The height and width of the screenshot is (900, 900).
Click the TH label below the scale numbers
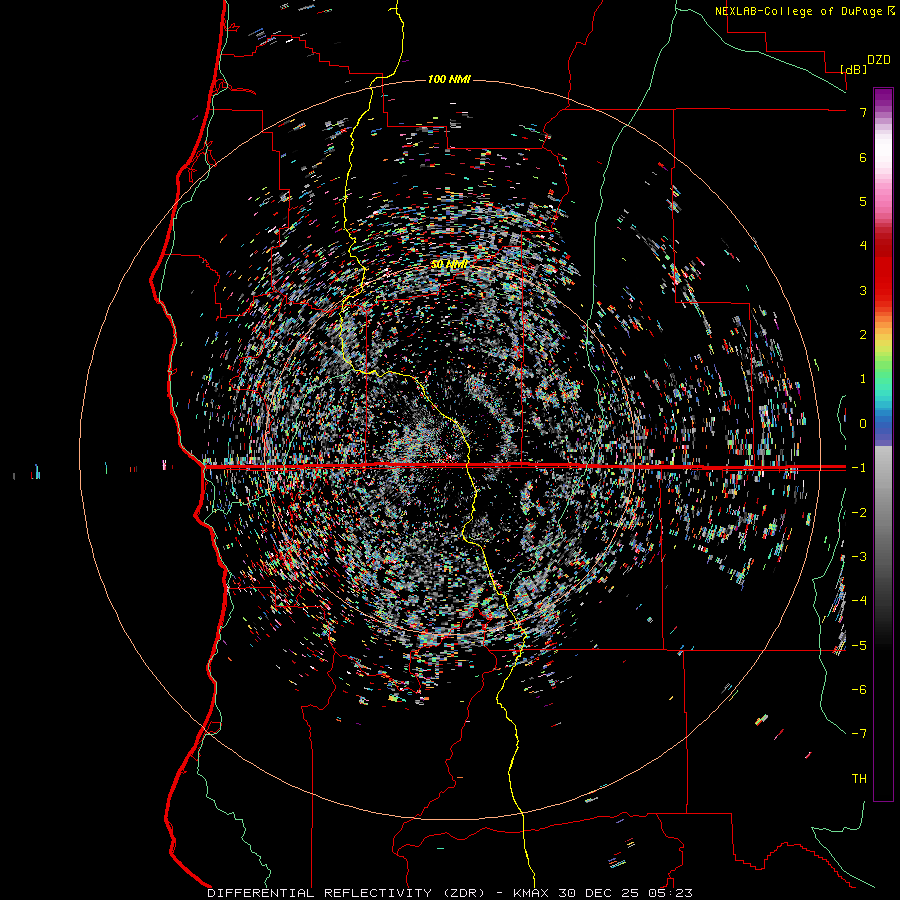pos(859,778)
